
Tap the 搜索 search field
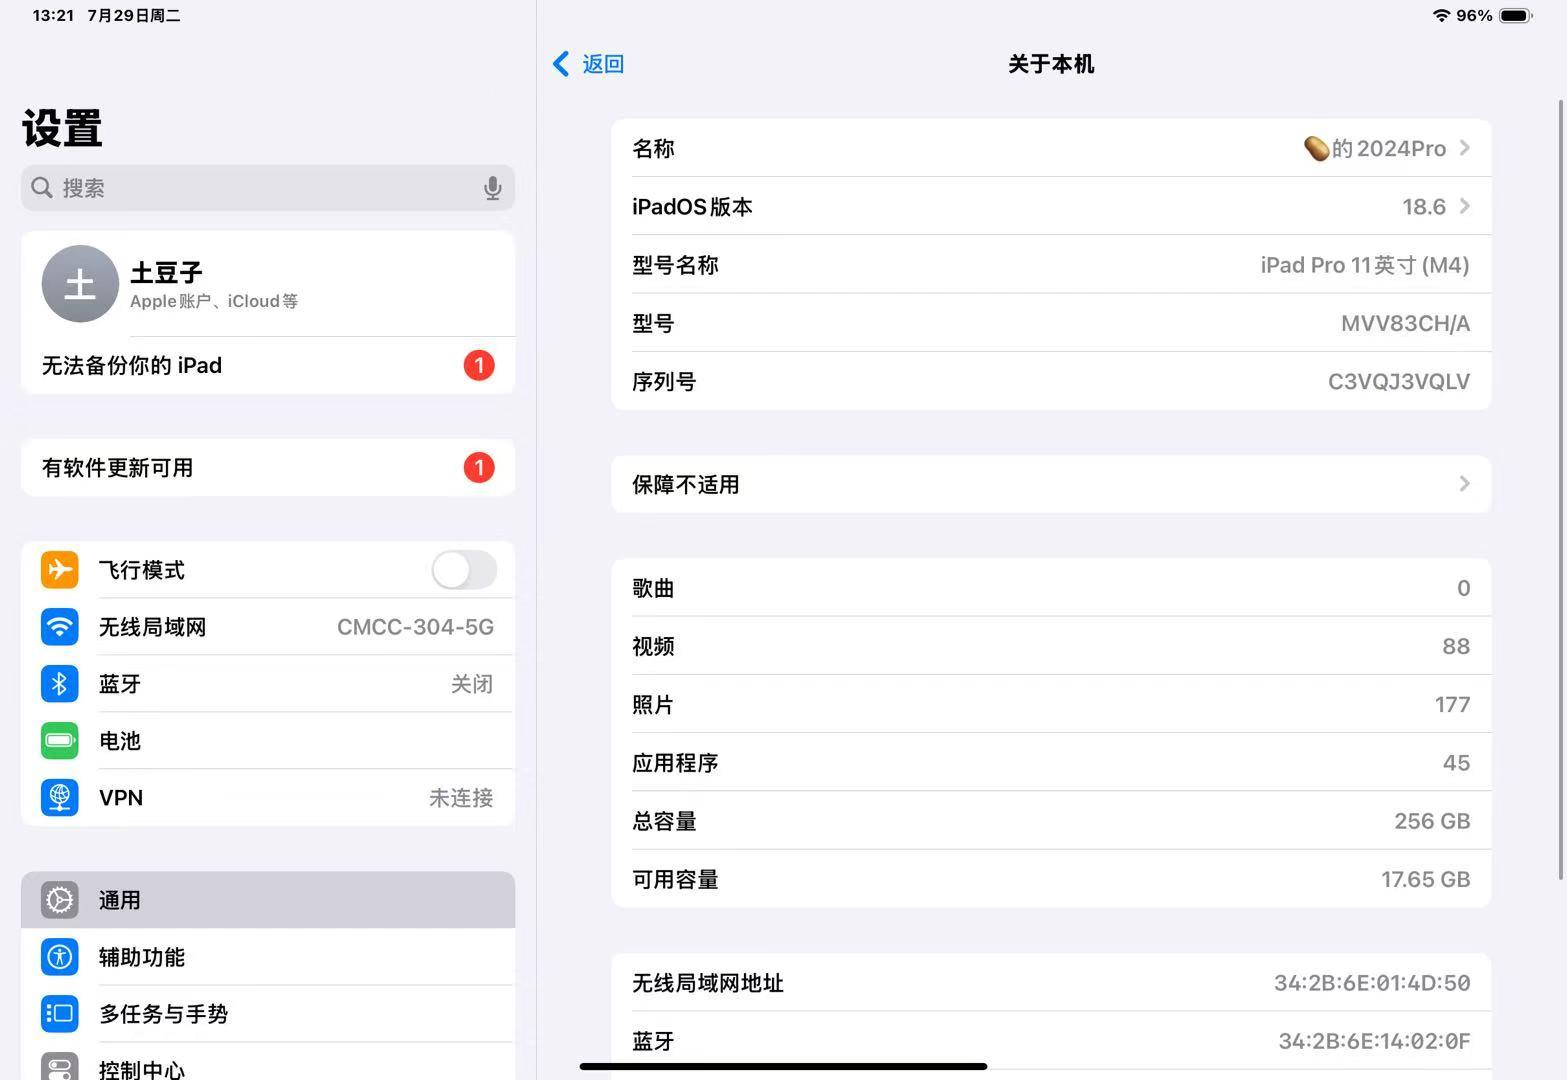coord(268,188)
